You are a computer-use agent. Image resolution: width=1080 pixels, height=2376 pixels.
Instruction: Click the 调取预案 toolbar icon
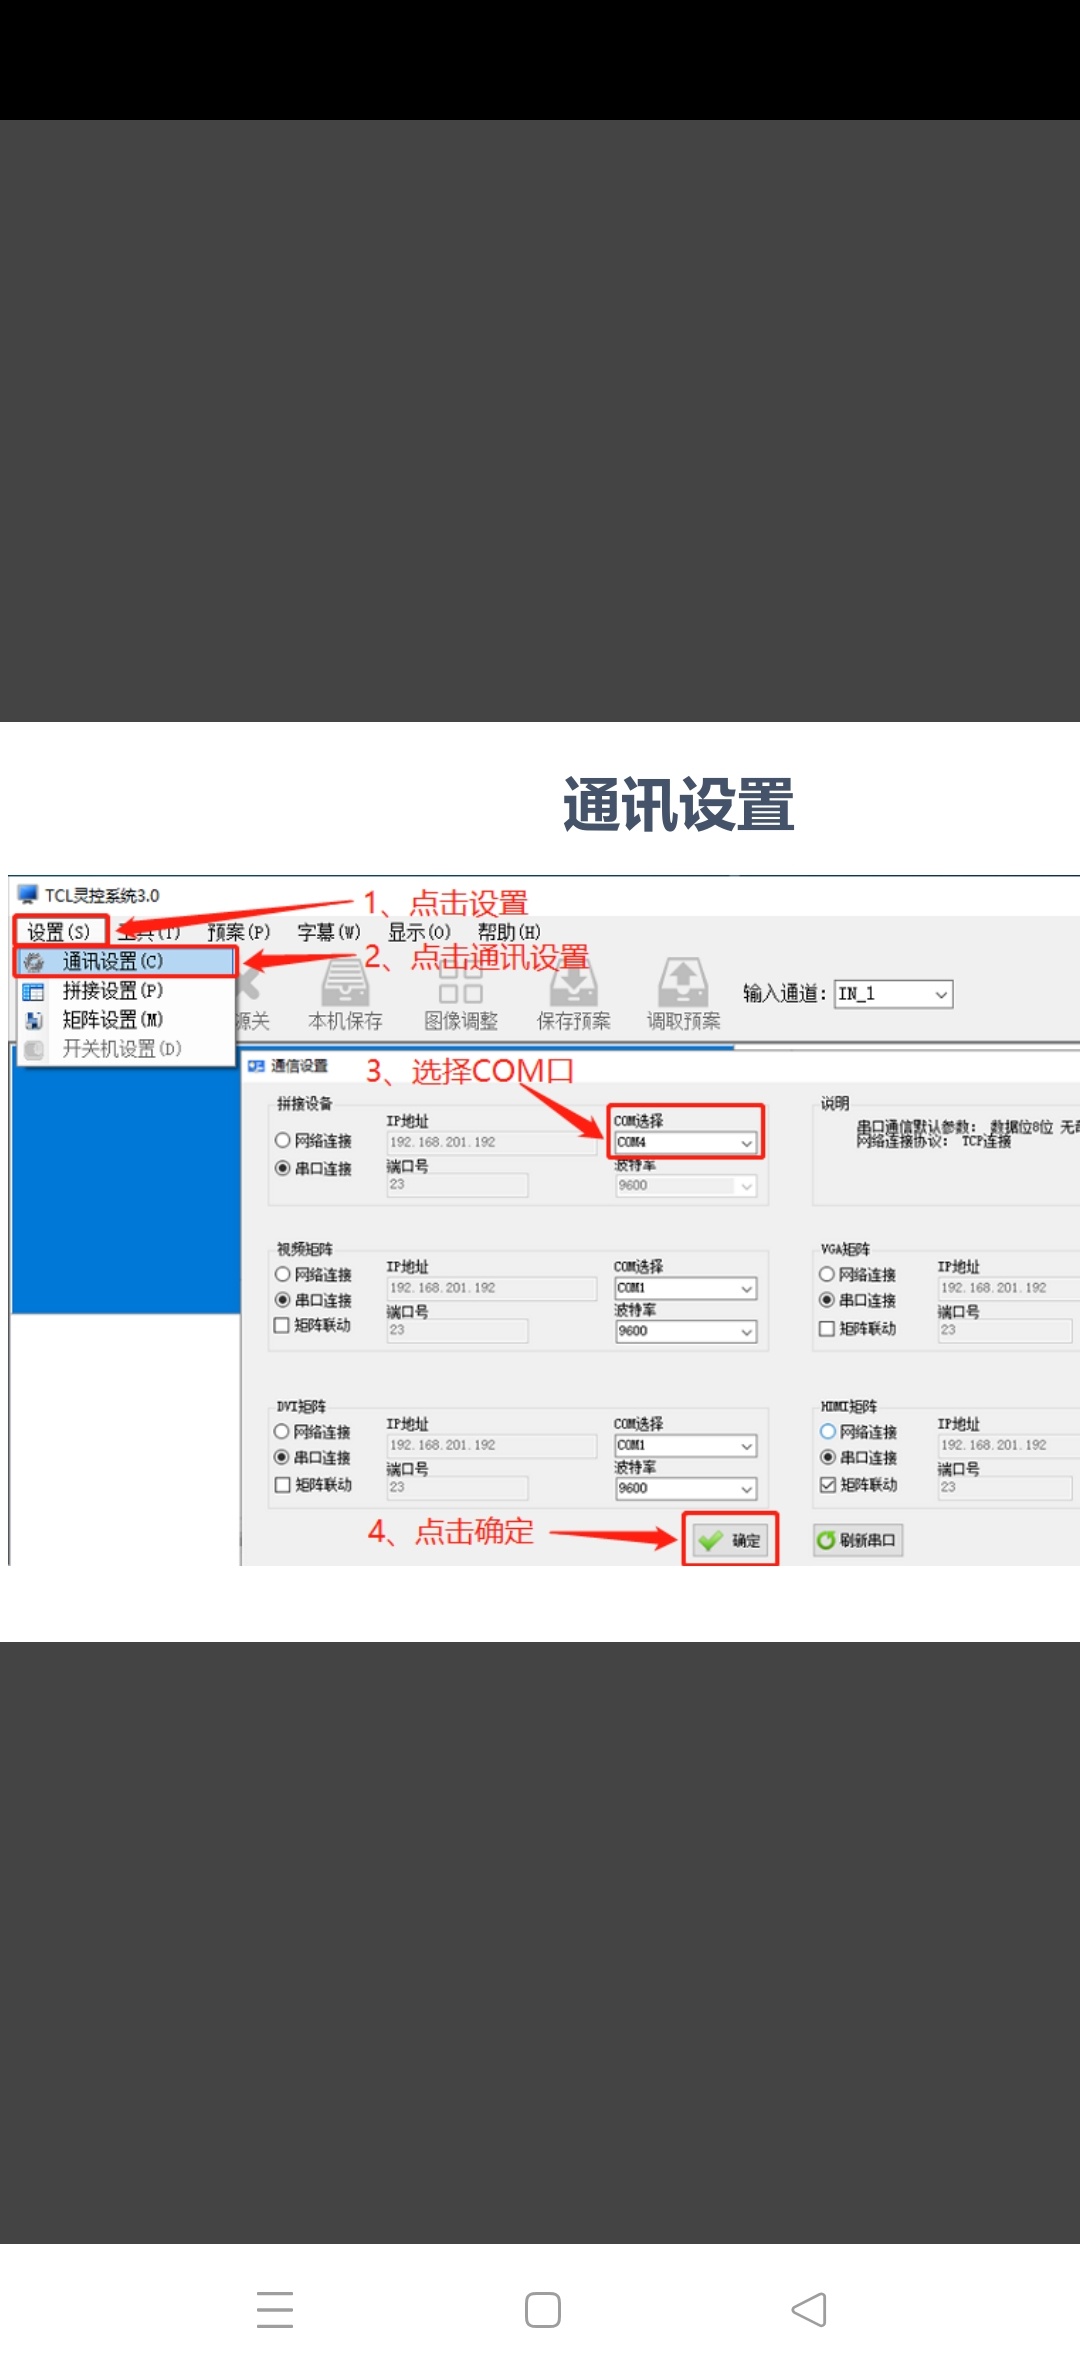683,983
